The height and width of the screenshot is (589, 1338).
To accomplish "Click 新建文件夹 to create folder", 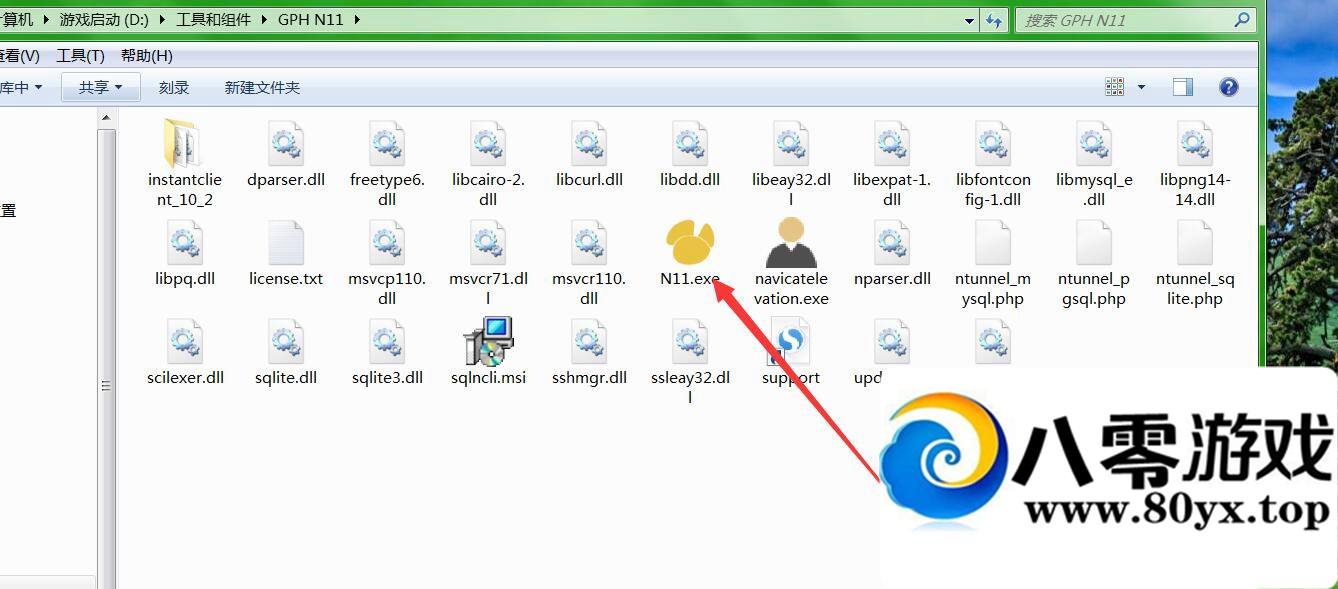I will [x=262, y=87].
